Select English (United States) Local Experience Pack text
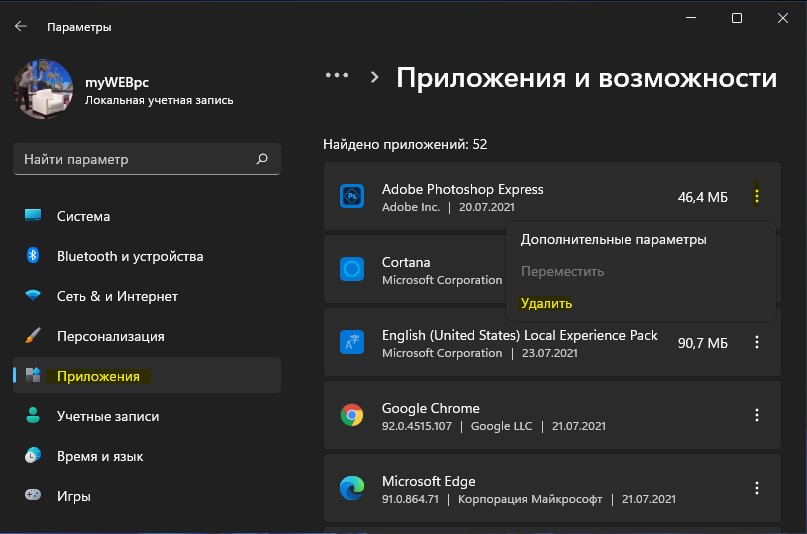This screenshot has height=534, width=807. (x=520, y=335)
